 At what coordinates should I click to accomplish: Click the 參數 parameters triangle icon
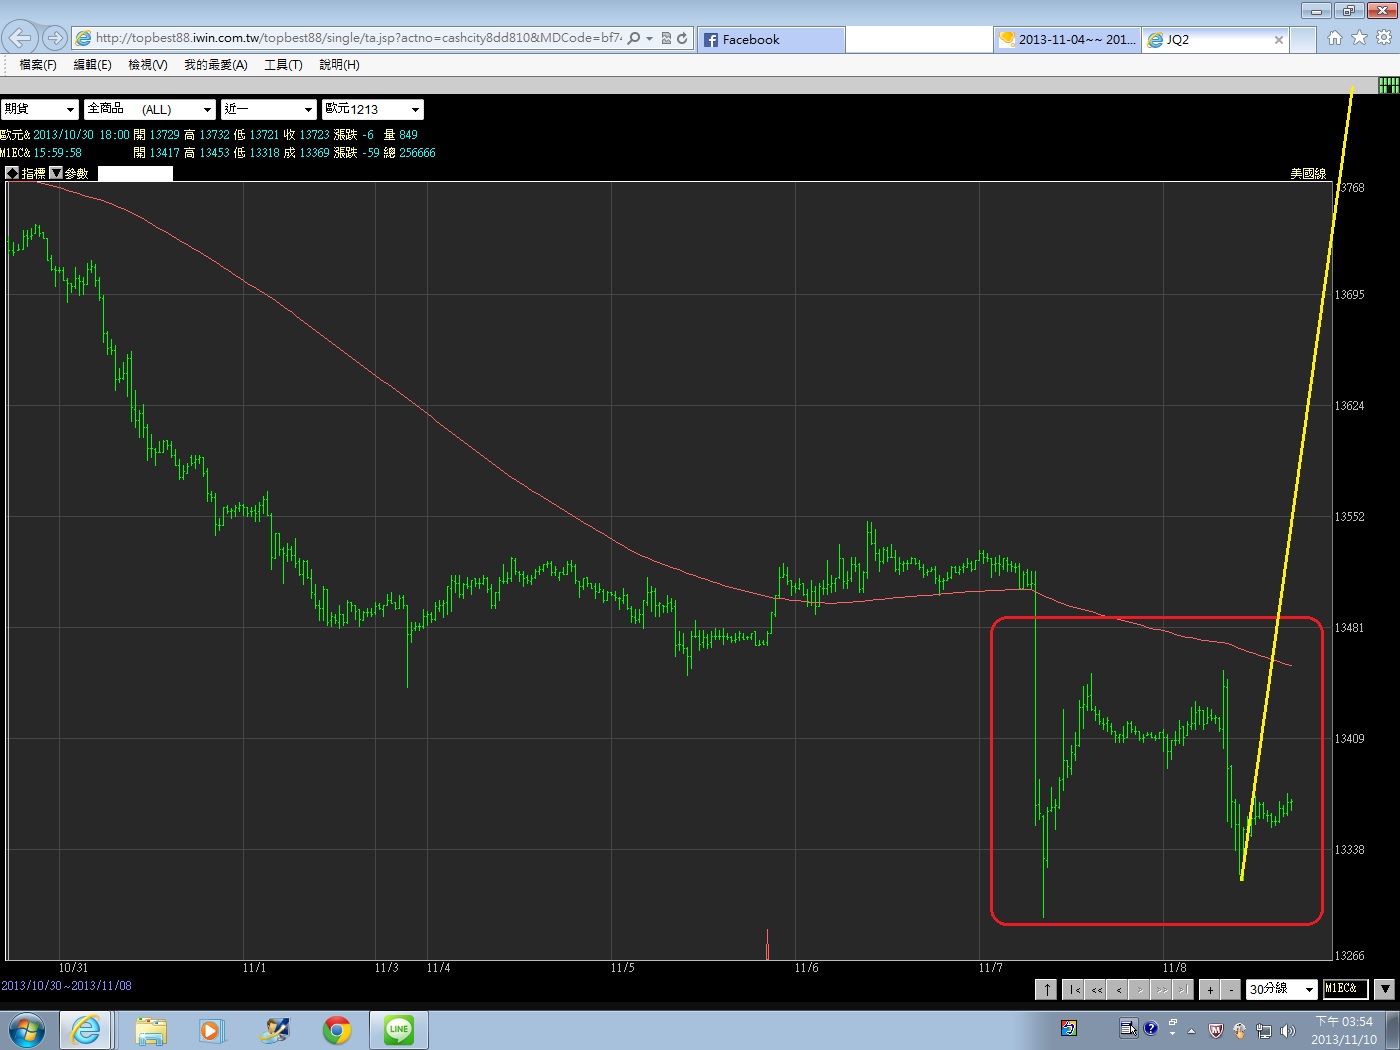56,173
